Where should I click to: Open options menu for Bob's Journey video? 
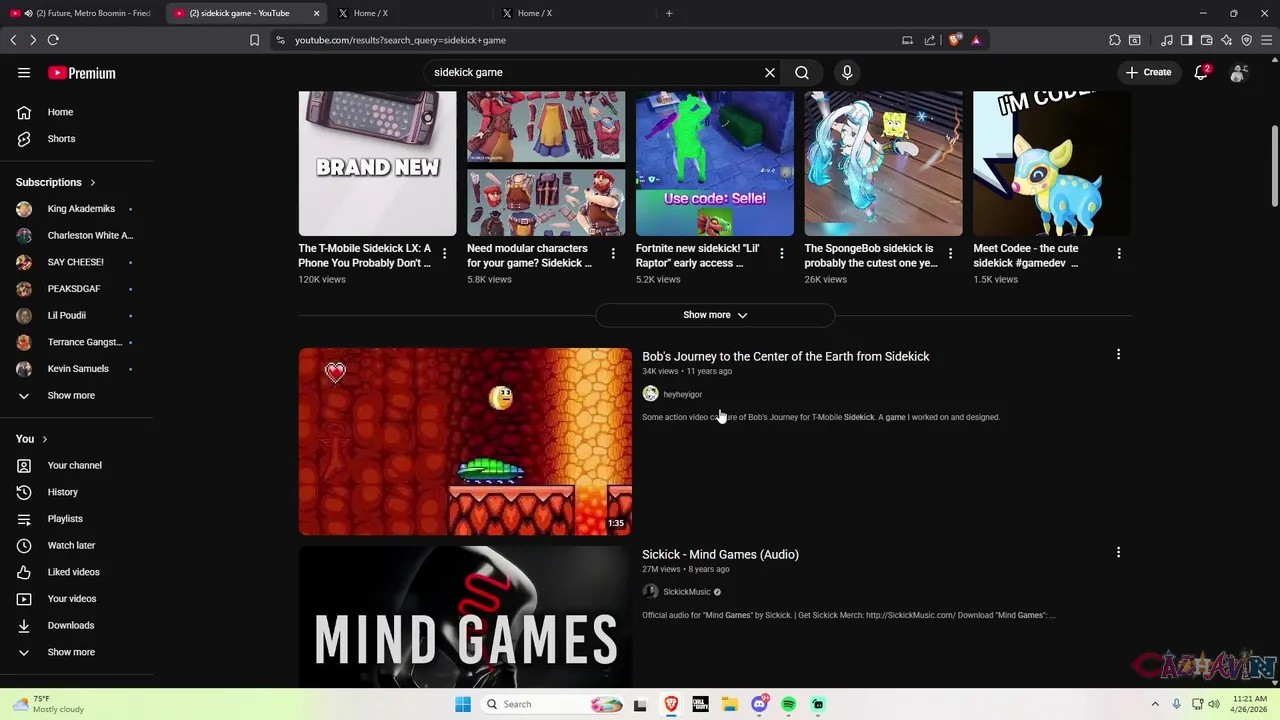pyautogui.click(x=1119, y=354)
